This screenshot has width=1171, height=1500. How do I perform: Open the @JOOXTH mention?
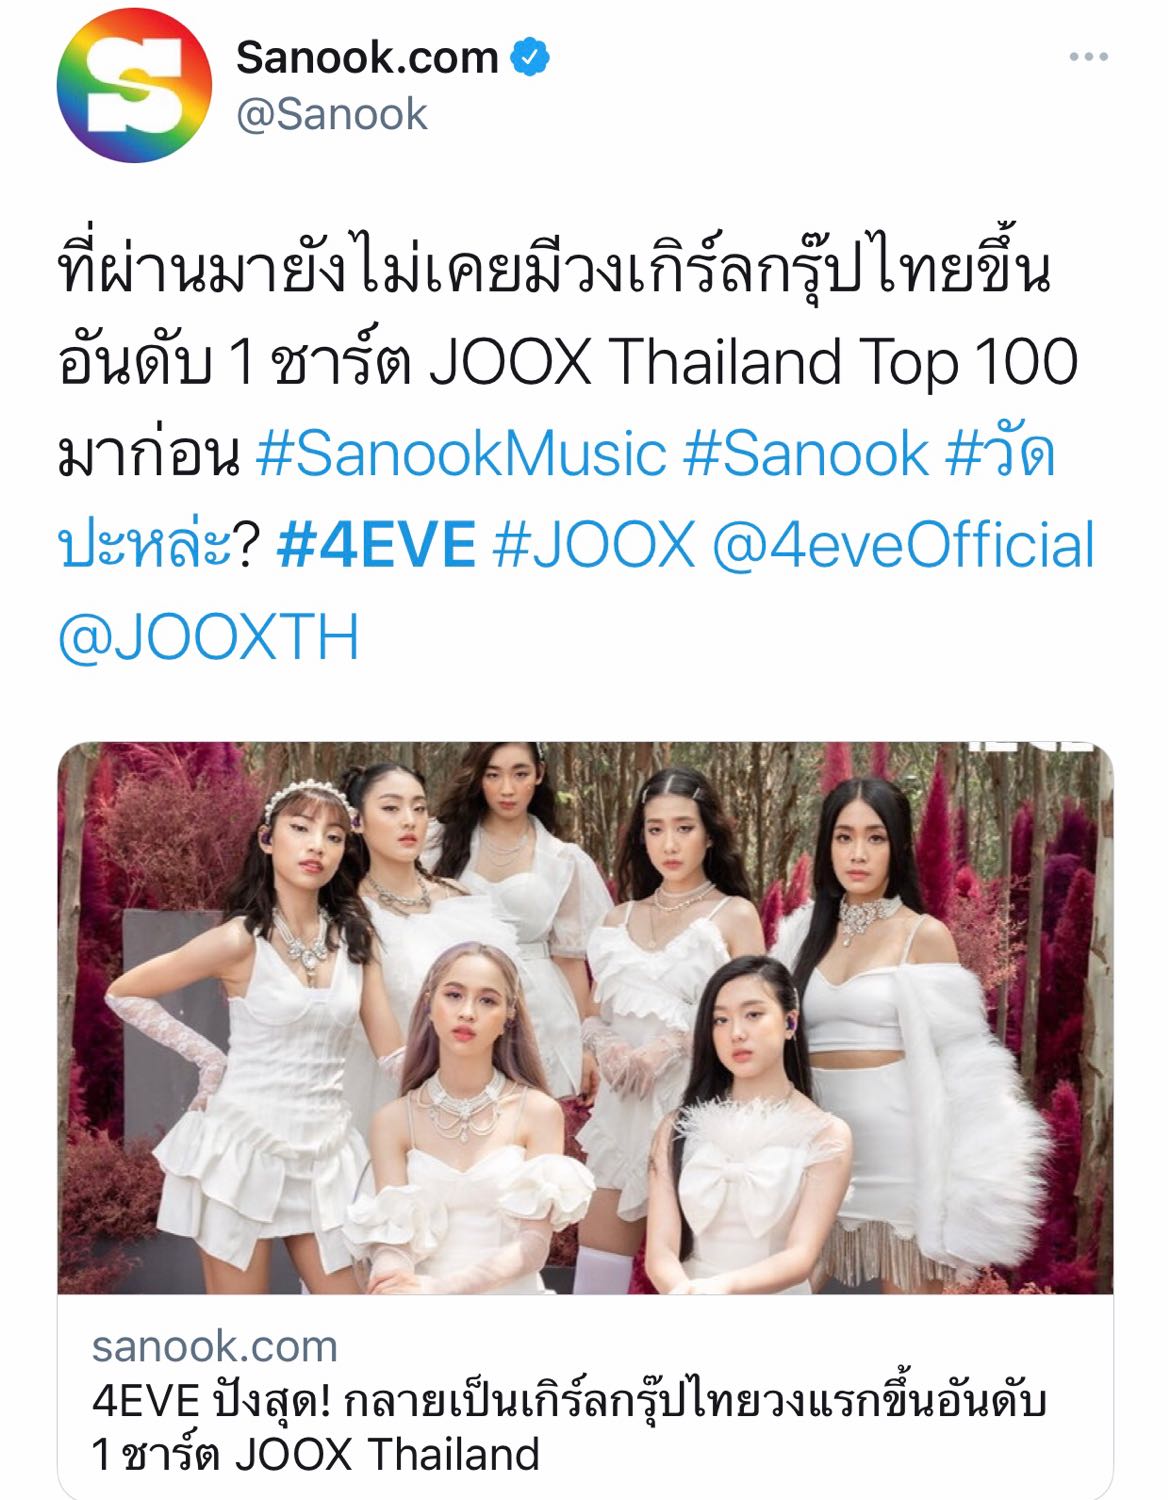tap(208, 638)
